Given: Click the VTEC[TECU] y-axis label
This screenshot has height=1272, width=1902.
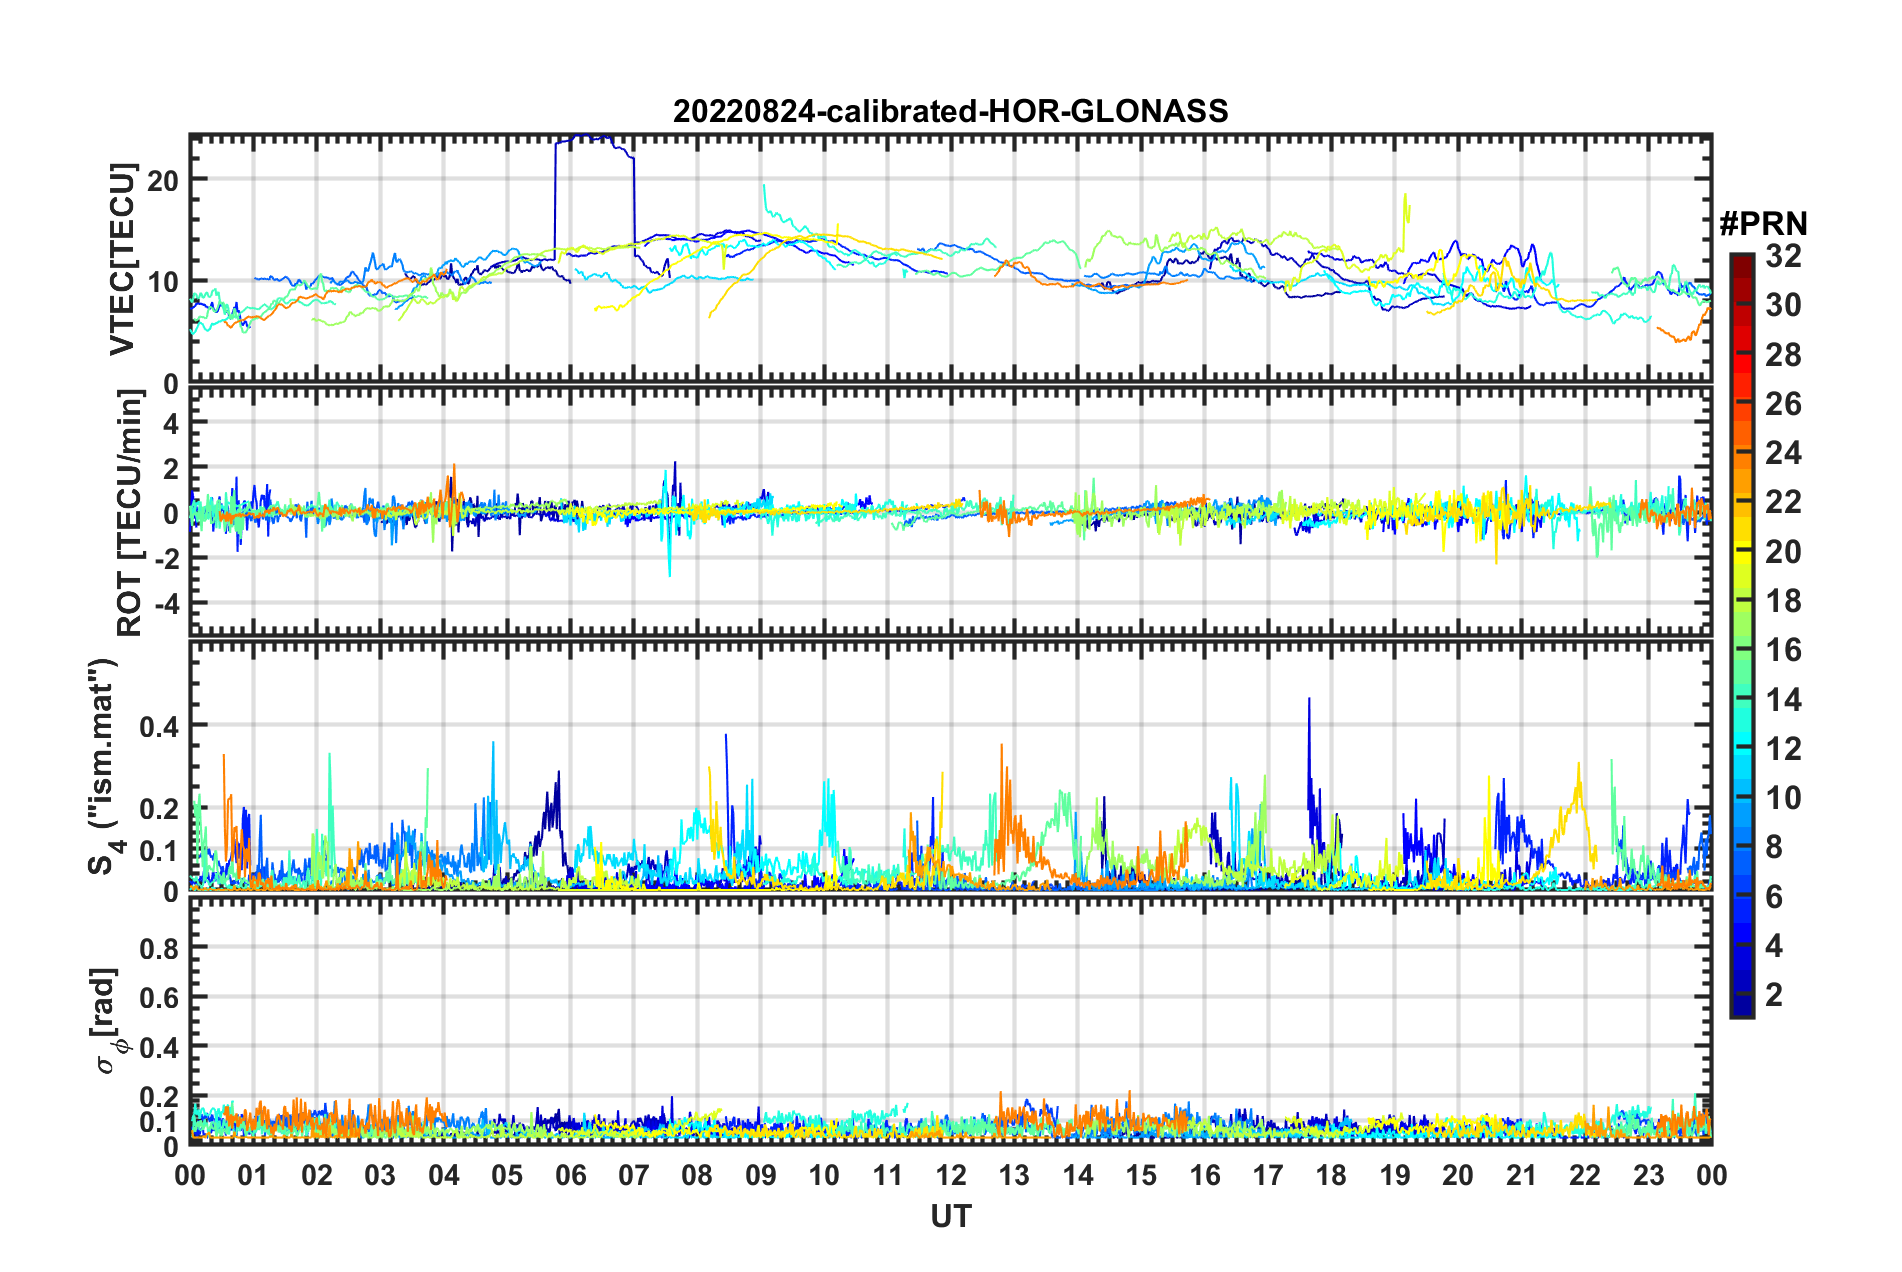Looking at the screenshot, I should [122, 260].
